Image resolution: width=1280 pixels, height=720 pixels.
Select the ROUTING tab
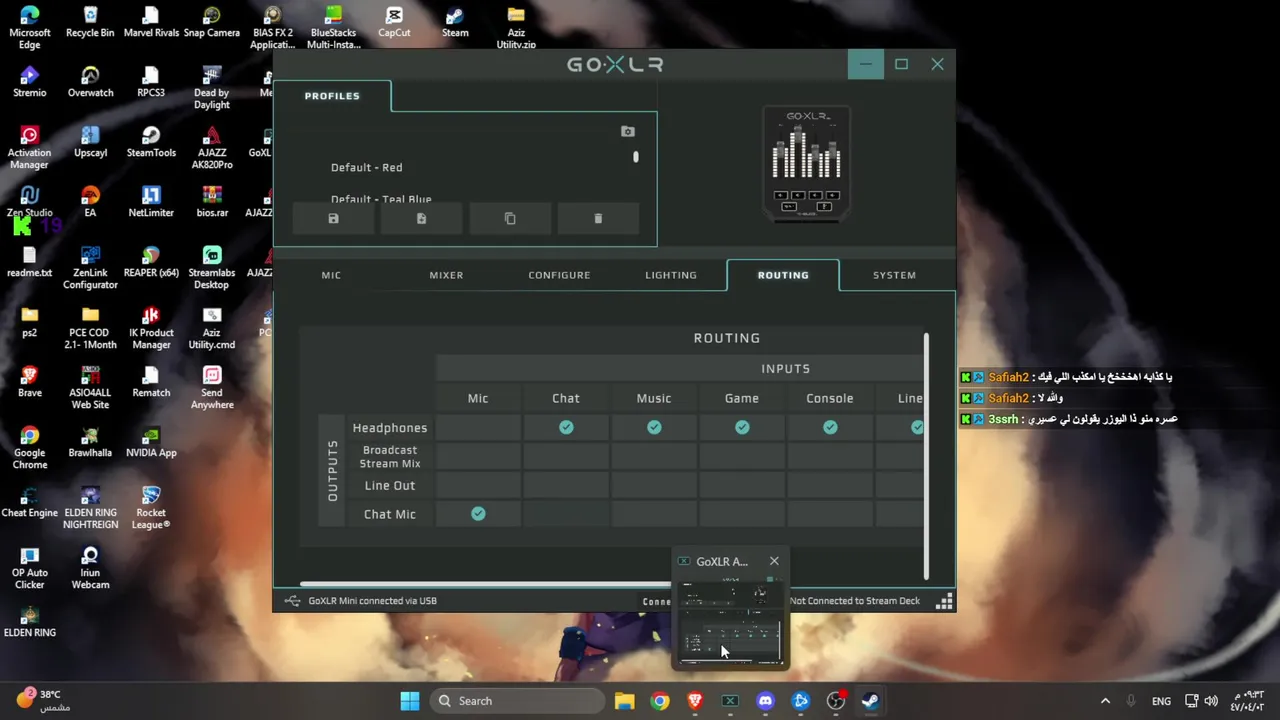click(783, 275)
